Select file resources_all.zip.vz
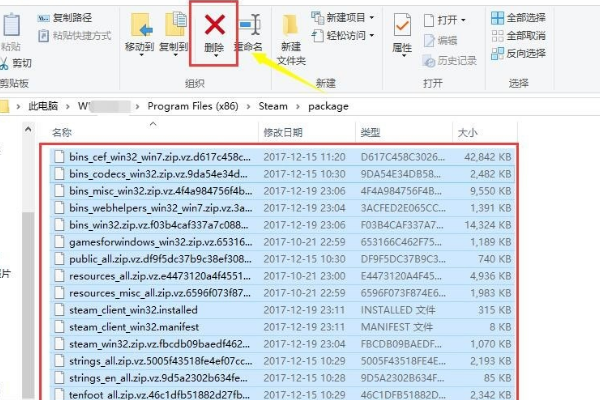Image resolution: width=600 pixels, height=400 pixels. pyautogui.click(x=282, y=276)
